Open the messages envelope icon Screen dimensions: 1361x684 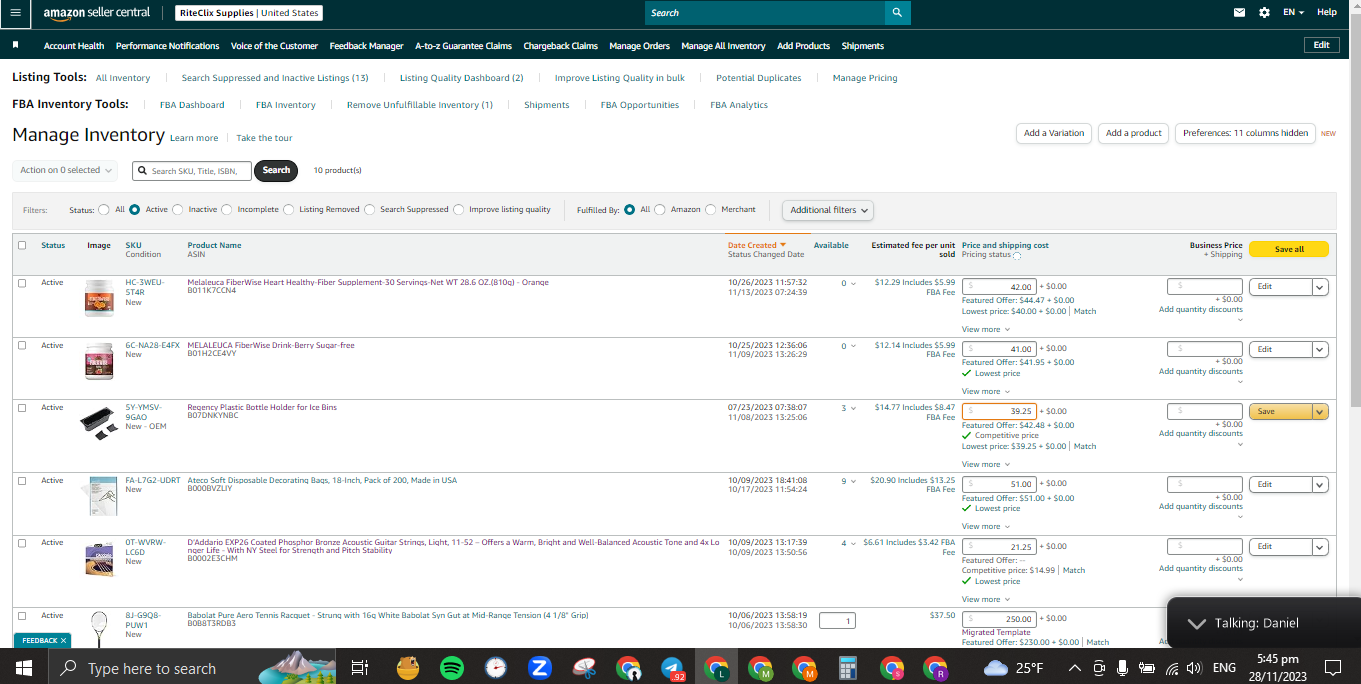pyautogui.click(x=1240, y=12)
